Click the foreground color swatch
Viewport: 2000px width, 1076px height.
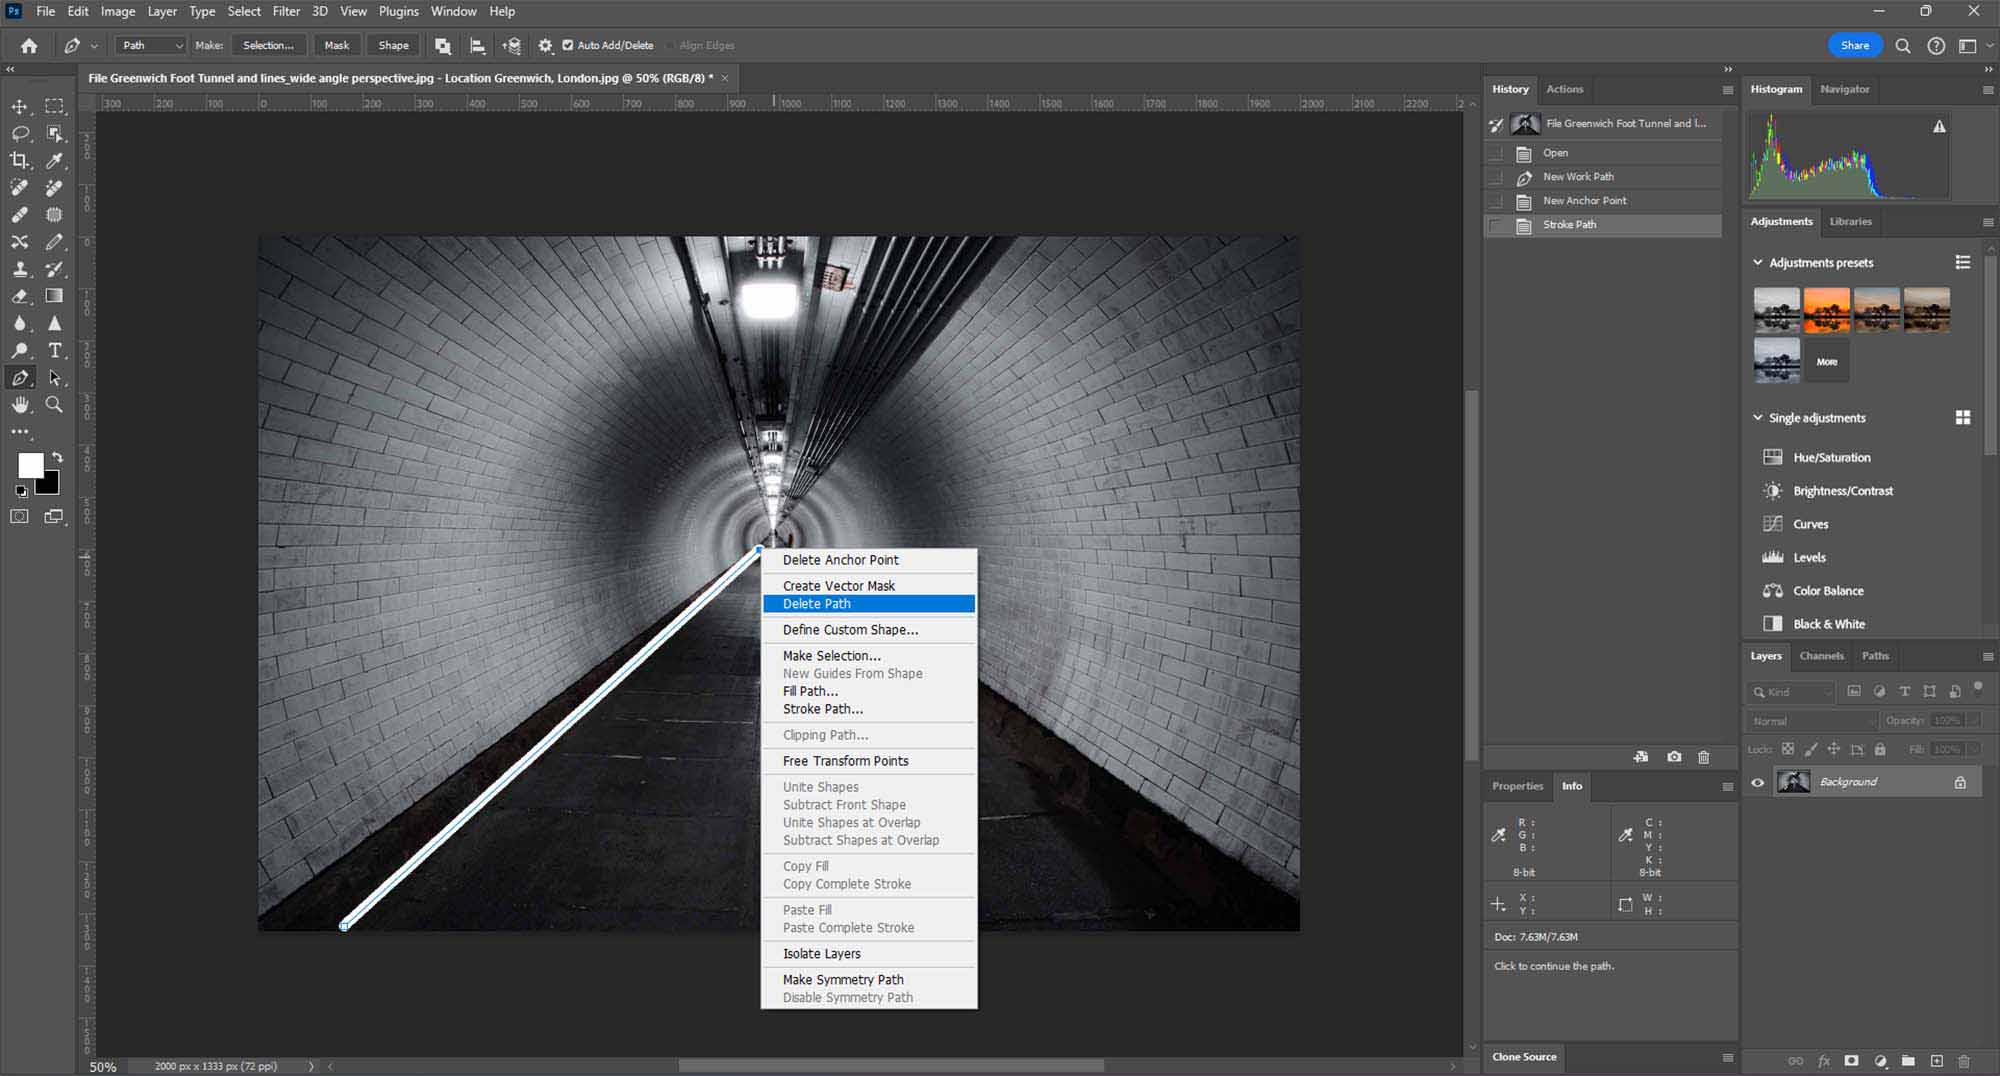(x=30, y=466)
